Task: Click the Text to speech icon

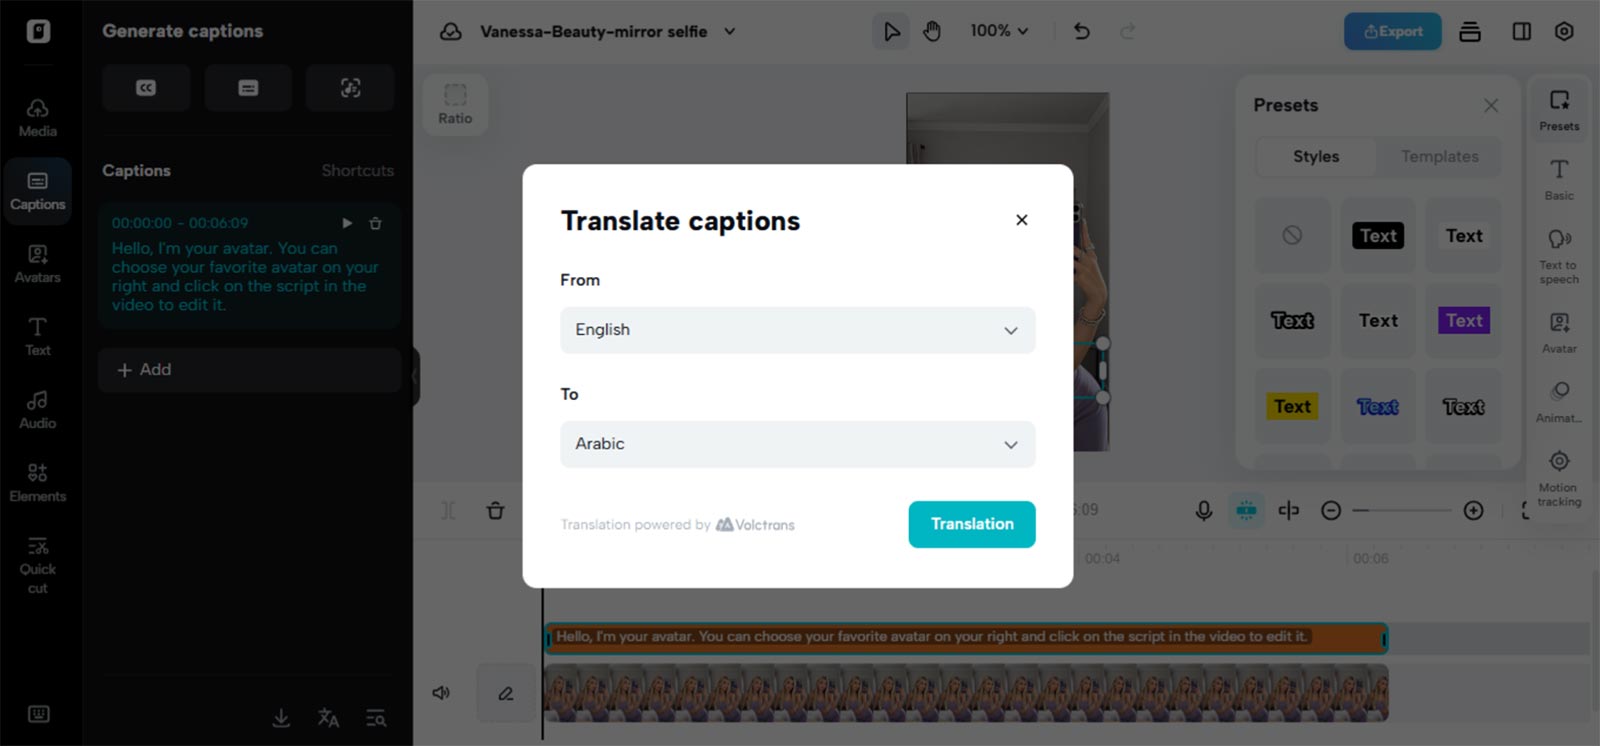Action: (x=1559, y=256)
